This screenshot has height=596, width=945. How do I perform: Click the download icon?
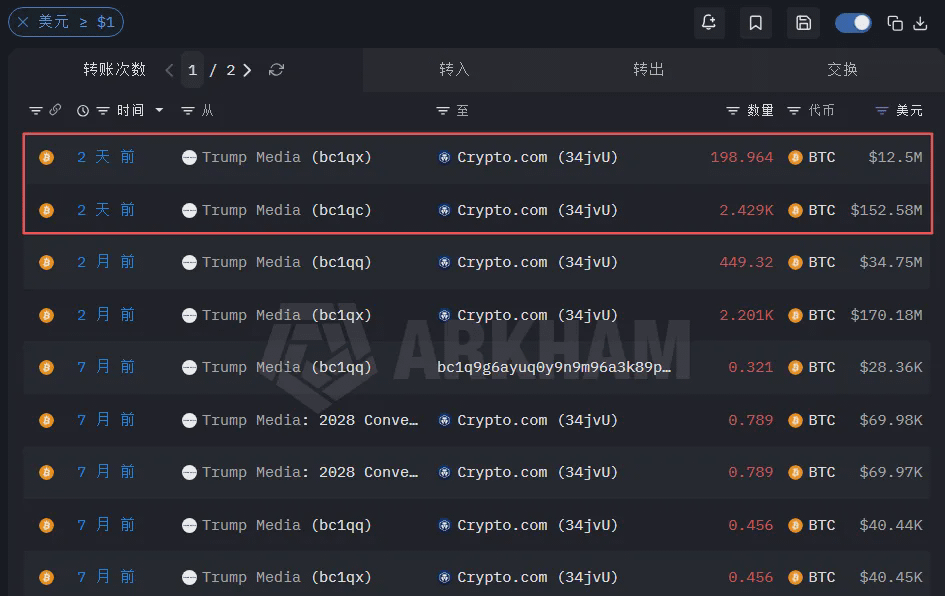pyautogui.click(x=920, y=24)
